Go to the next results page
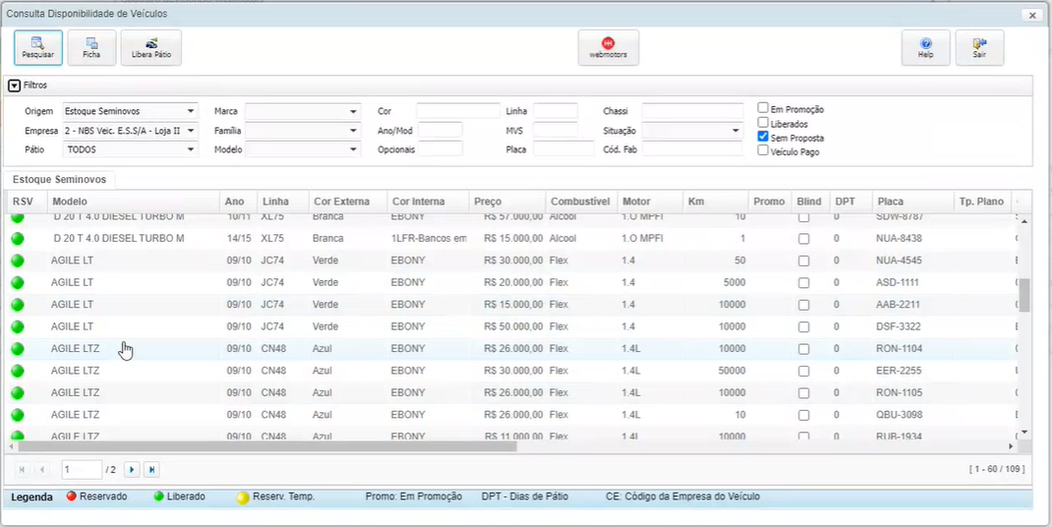 (132, 470)
